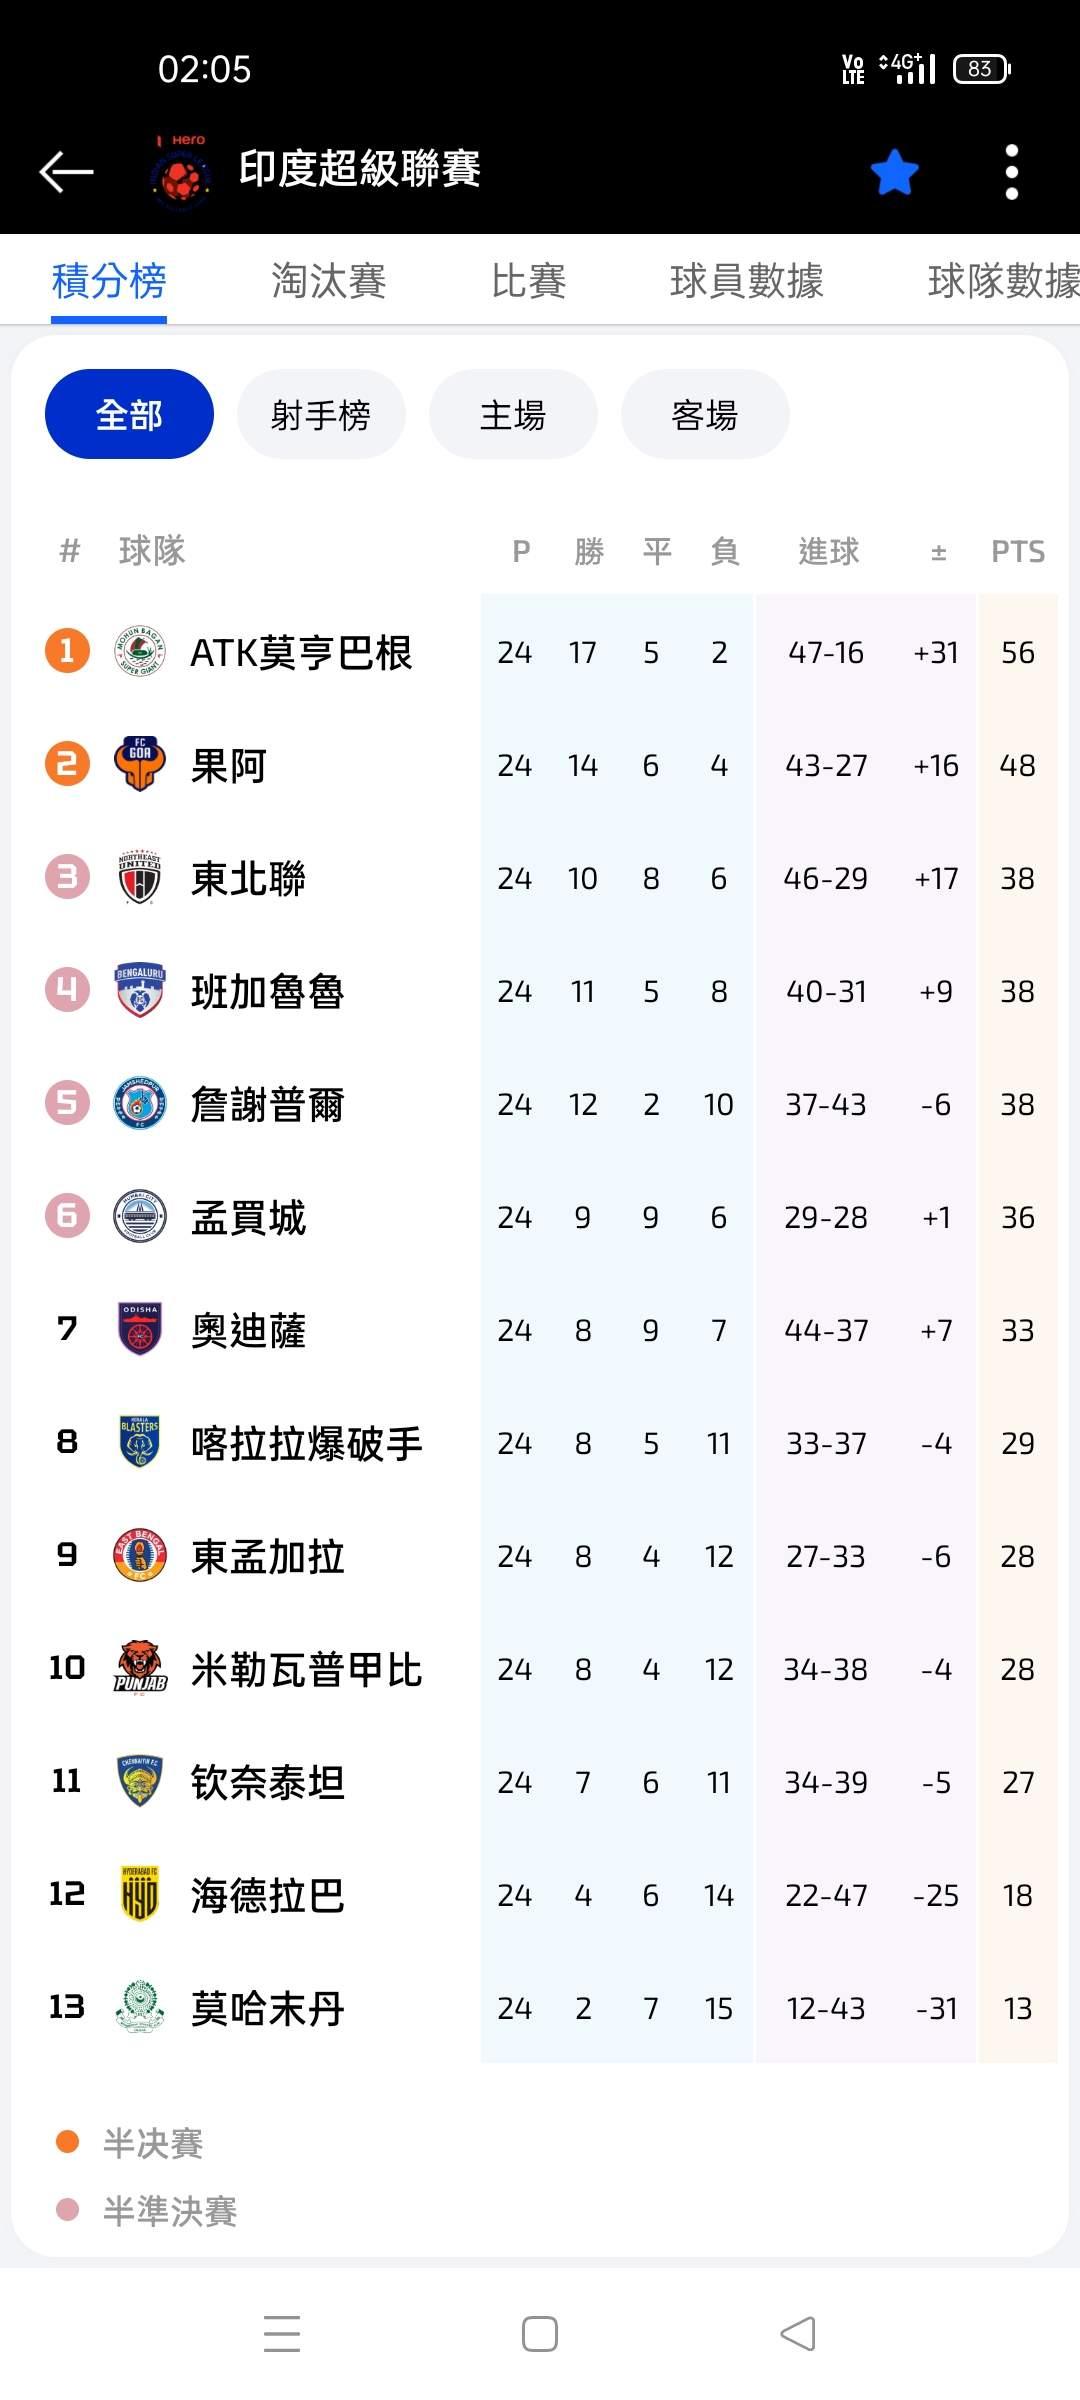This screenshot has width=1080, height=2400.
Task: Tap the NorthEast United crest icon
Action: click(140, 878)
